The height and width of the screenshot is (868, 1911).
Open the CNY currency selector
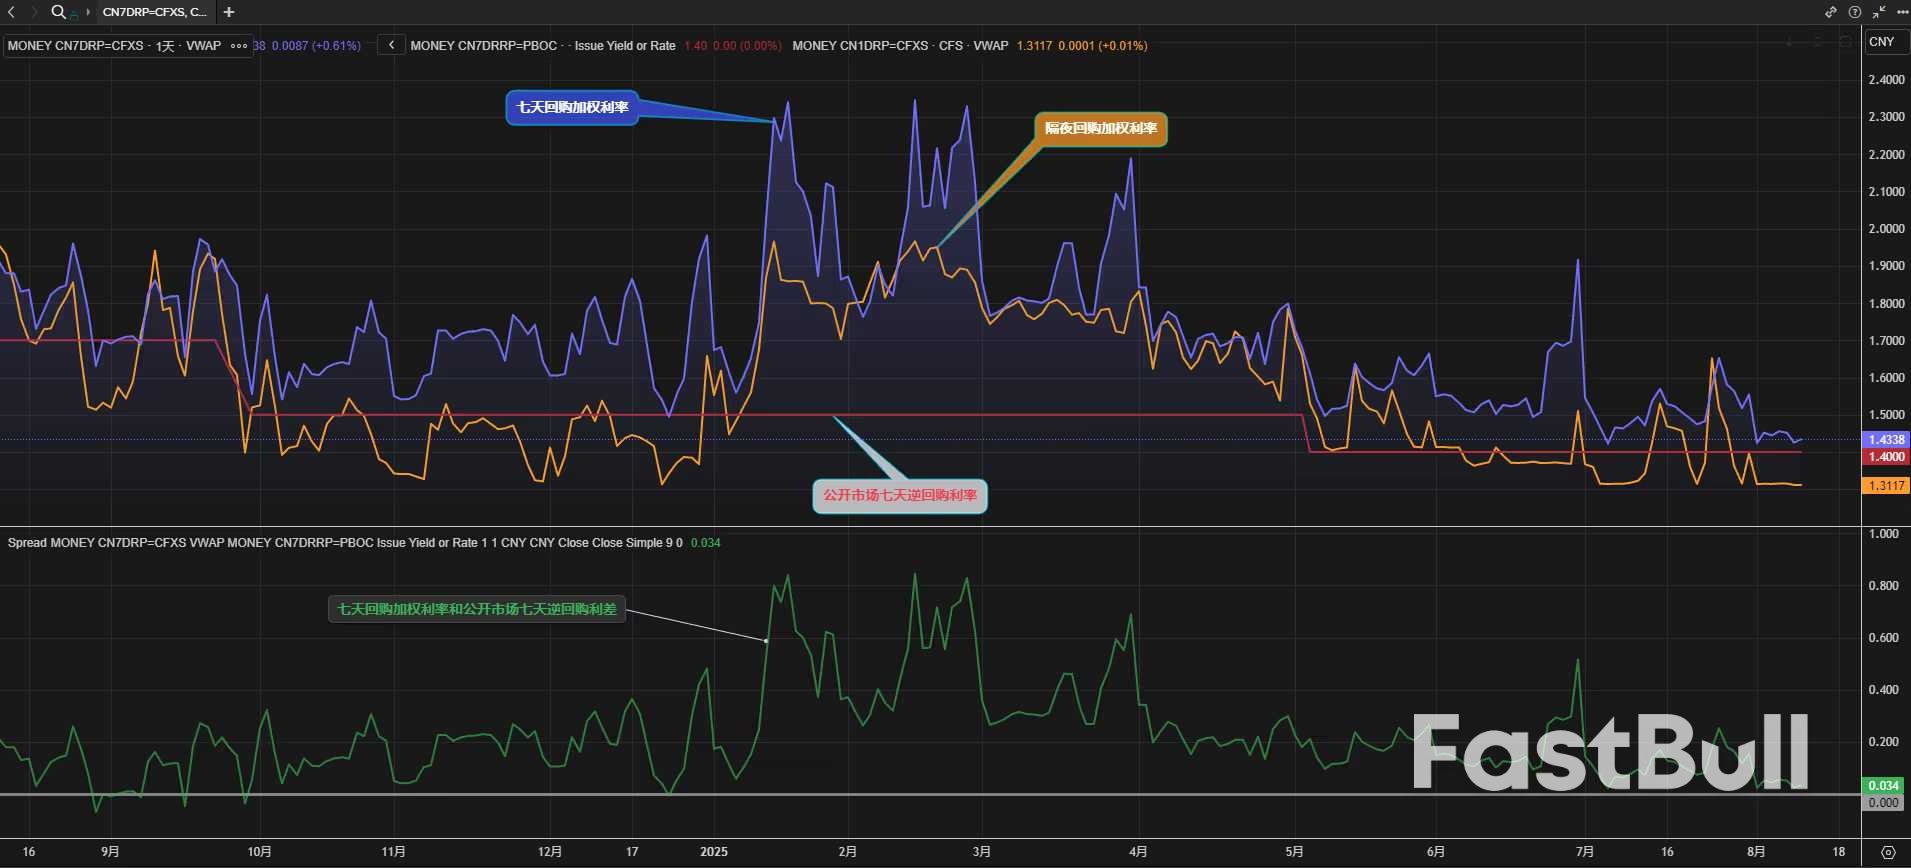point(1883,42)
